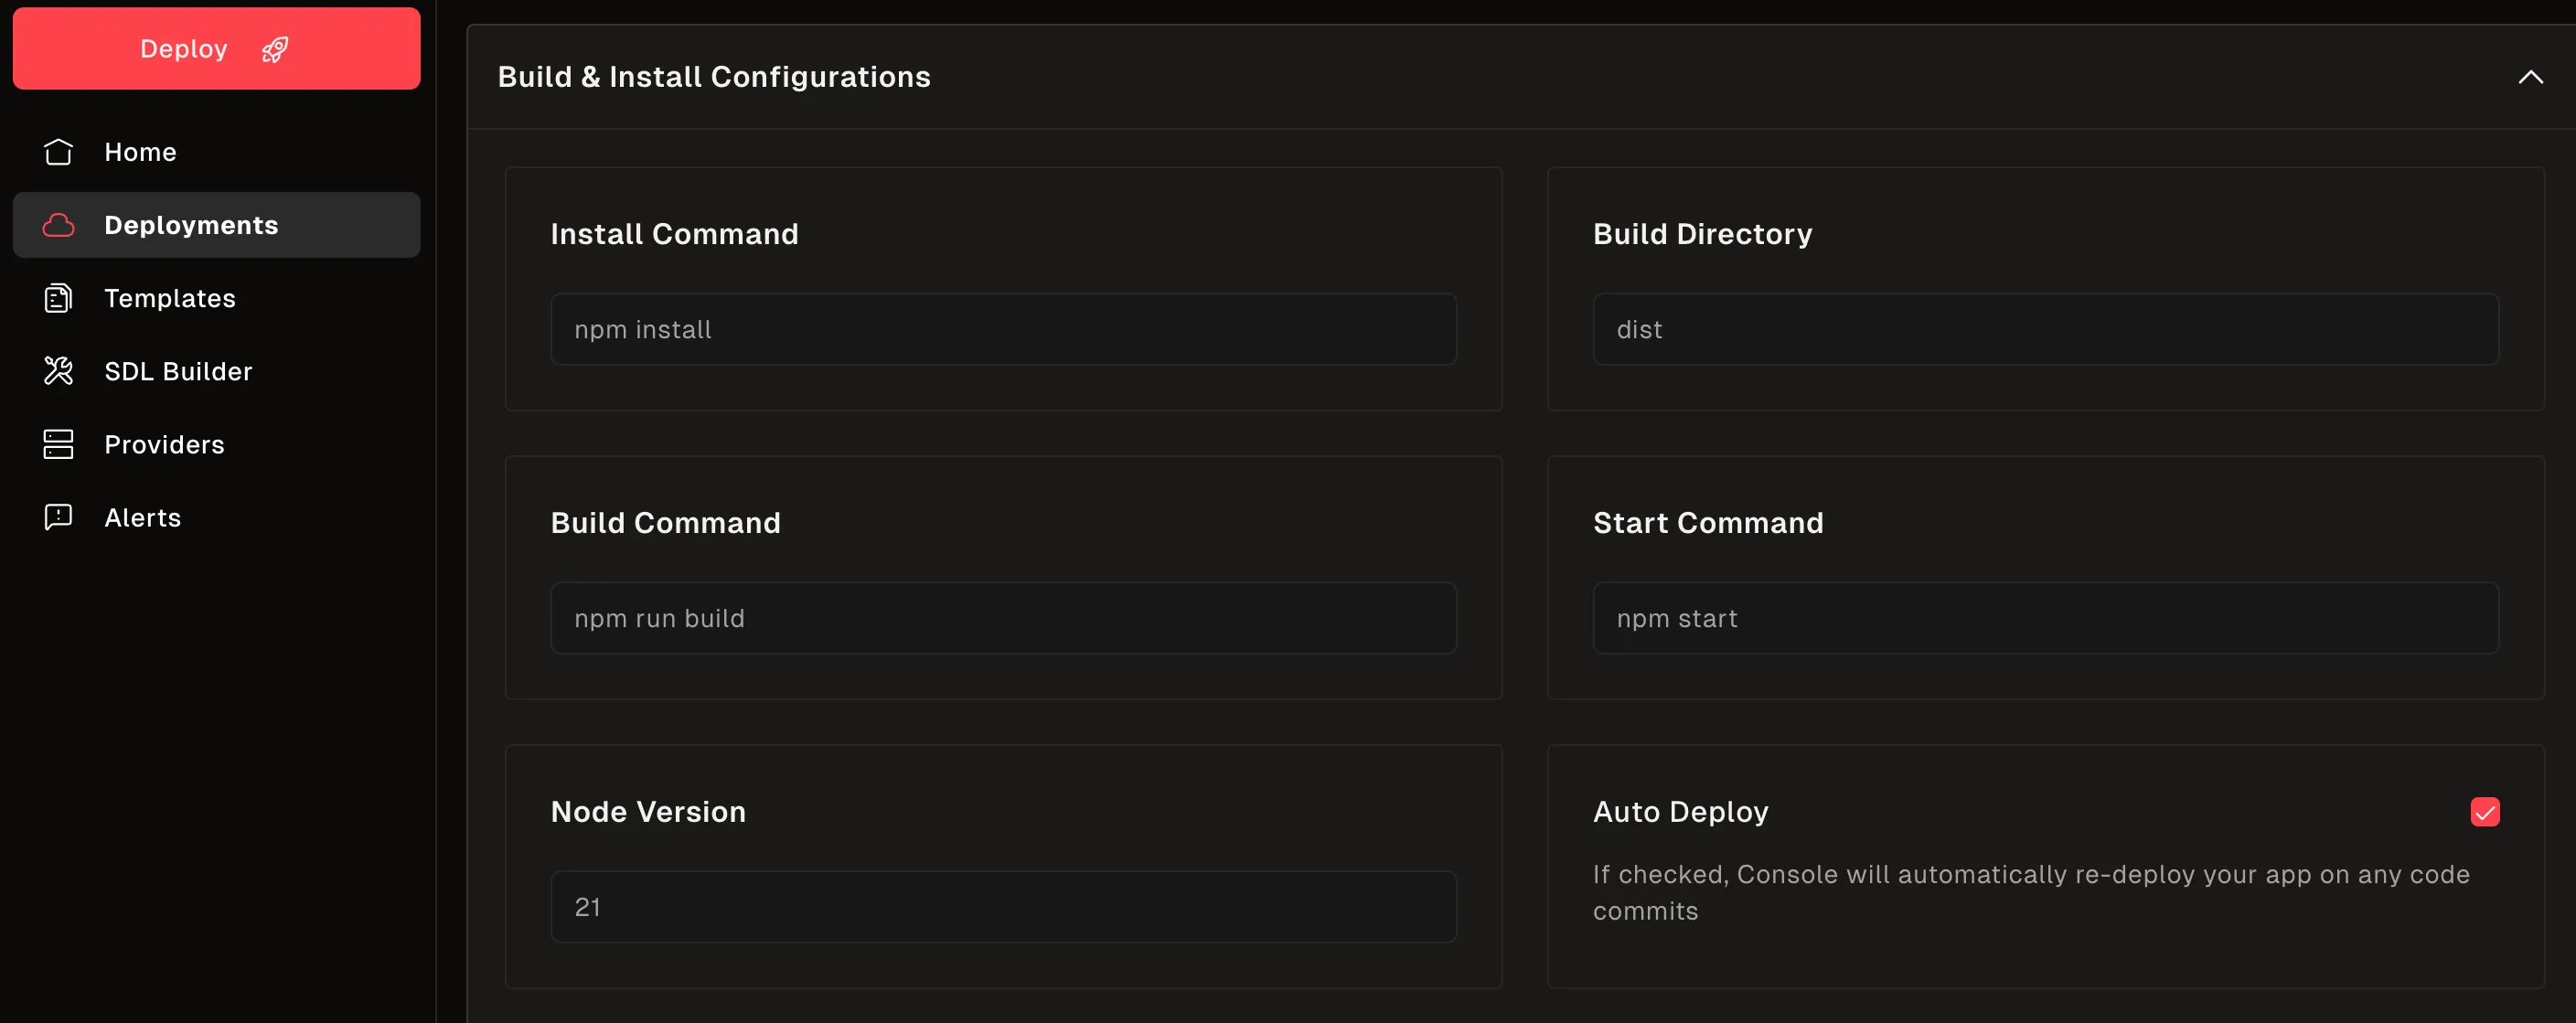This screenshot has width=2576, height=1023.
Task: Click the Deployments cloud icon
Action: coord(58,225)
